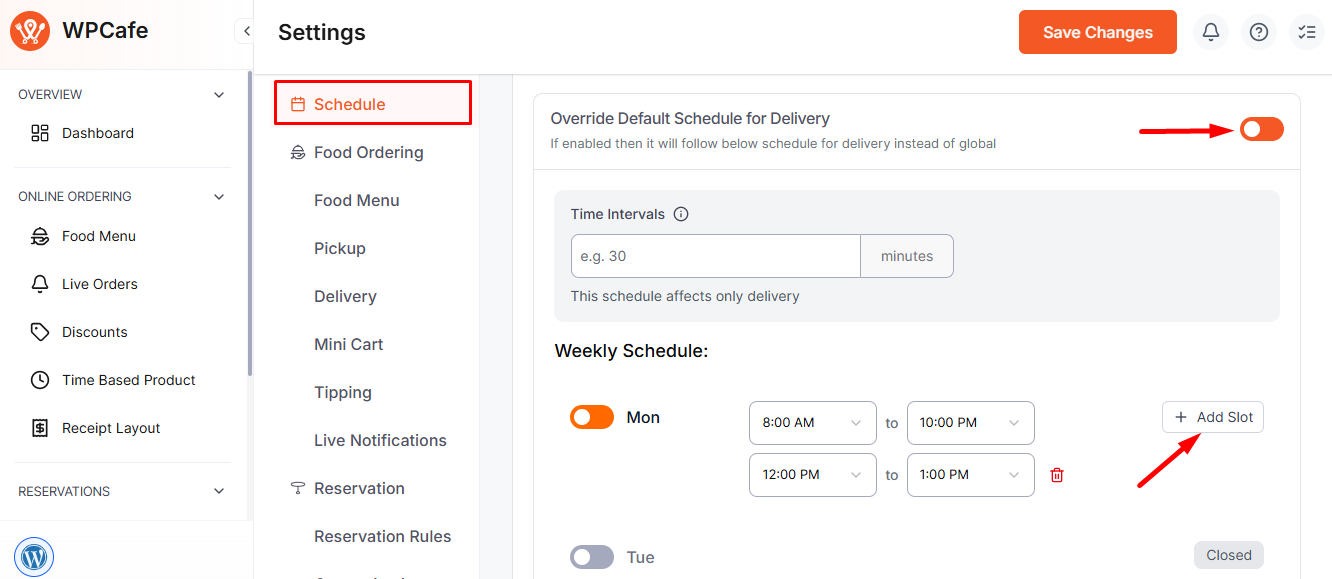Click the WPCafe logo icon

(30, 31)
